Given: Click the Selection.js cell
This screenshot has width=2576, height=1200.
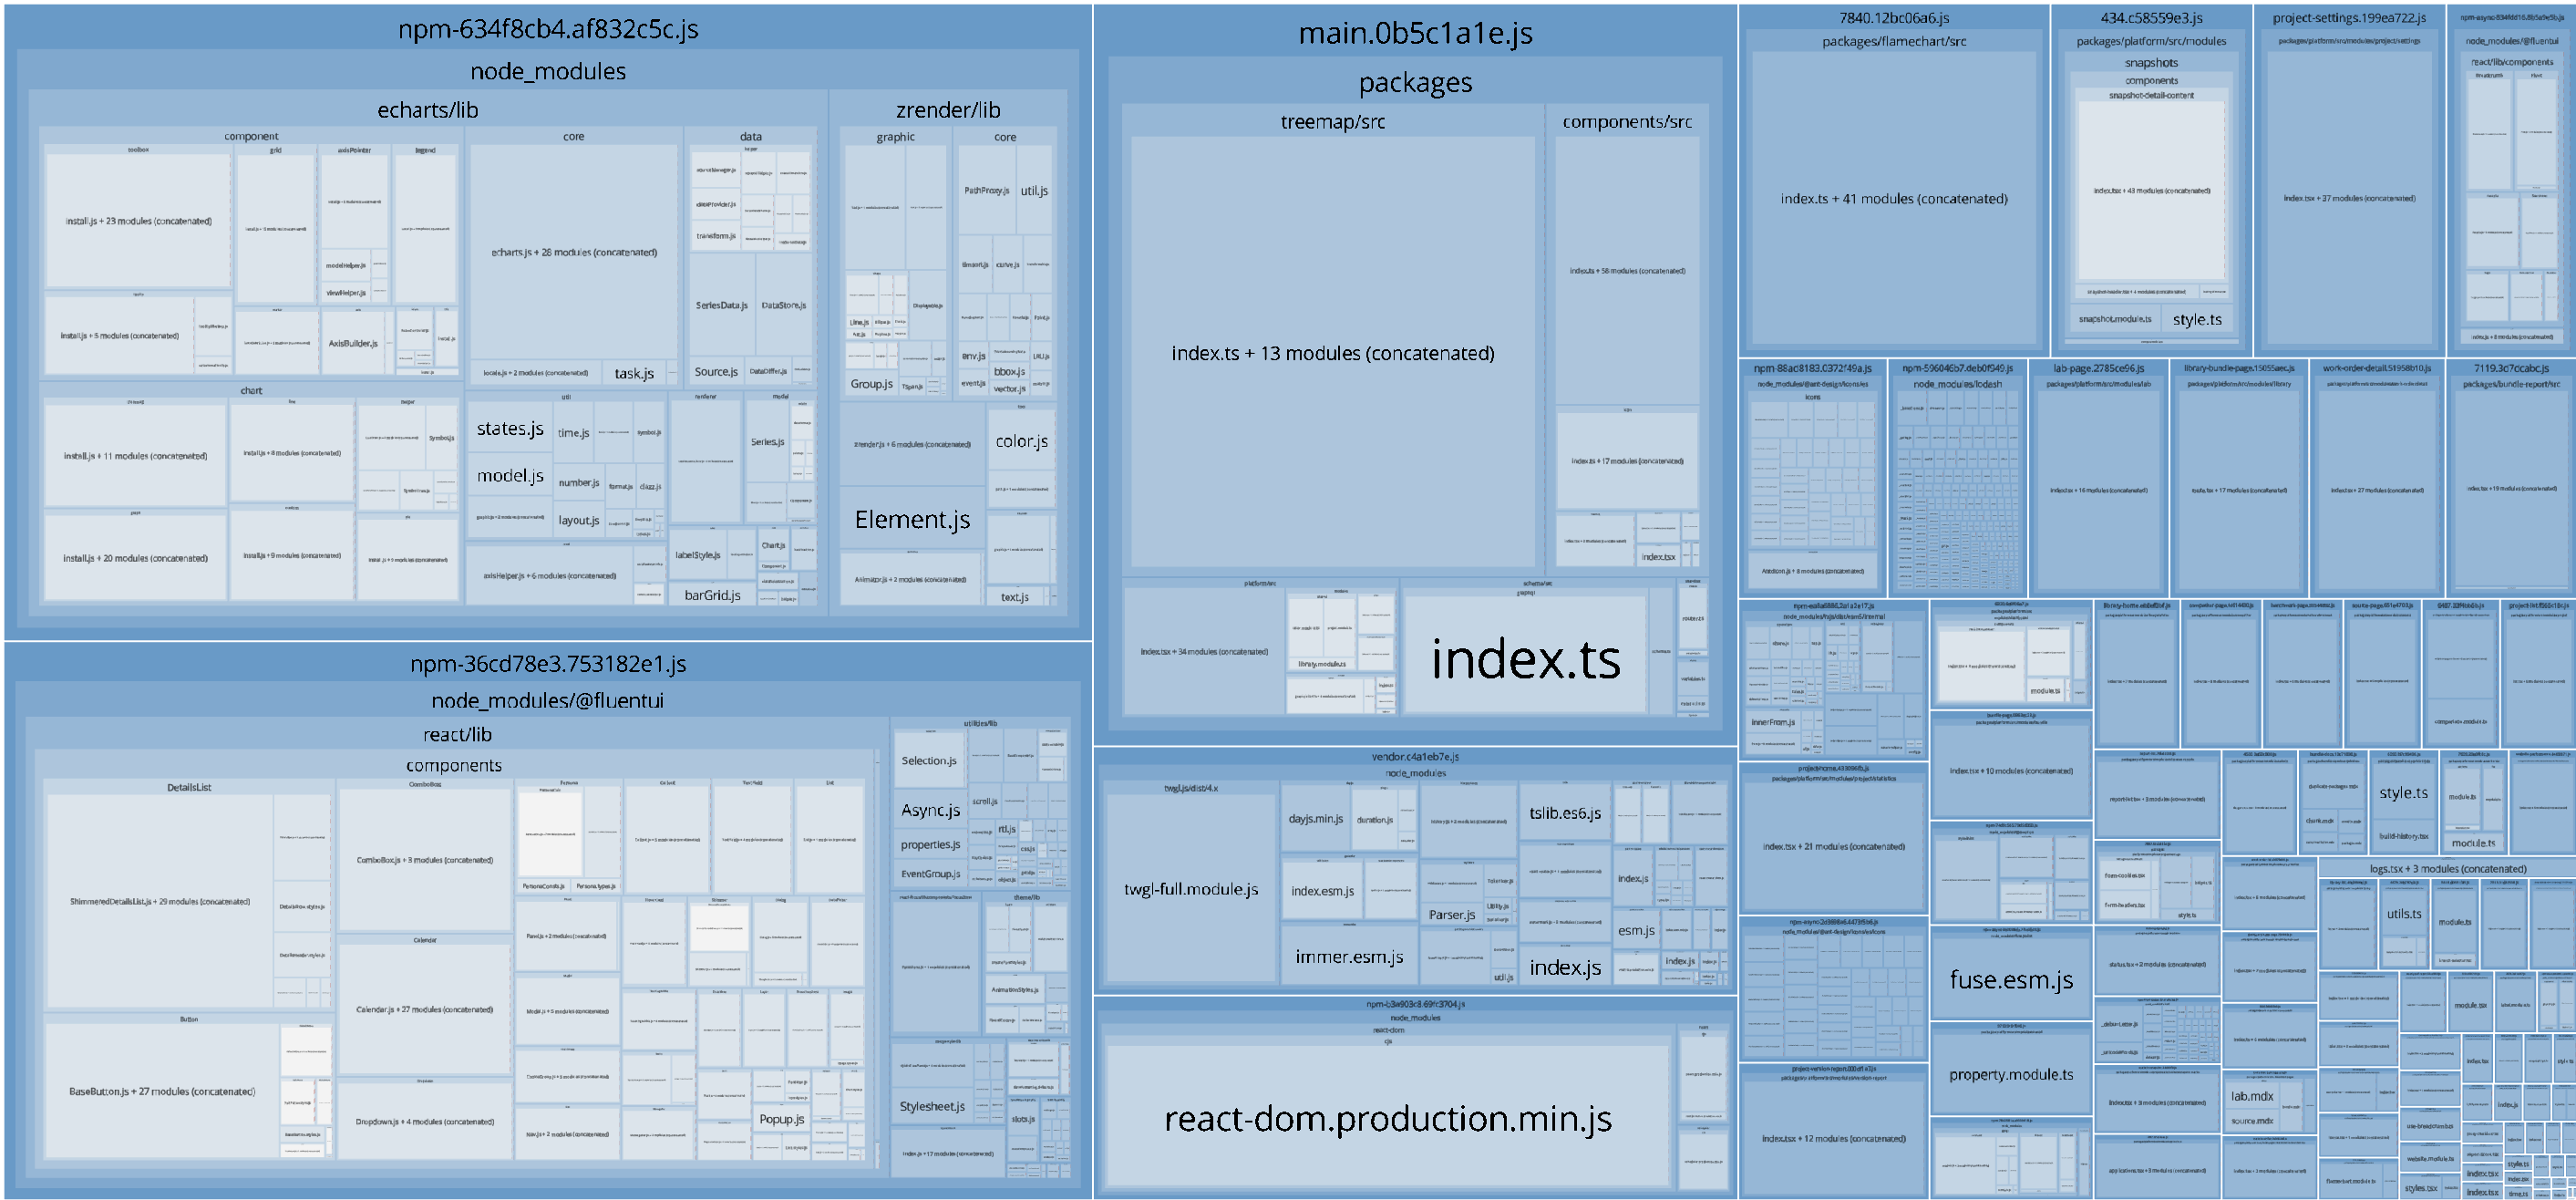Looking at the screenshot, I should coord(928,760).
